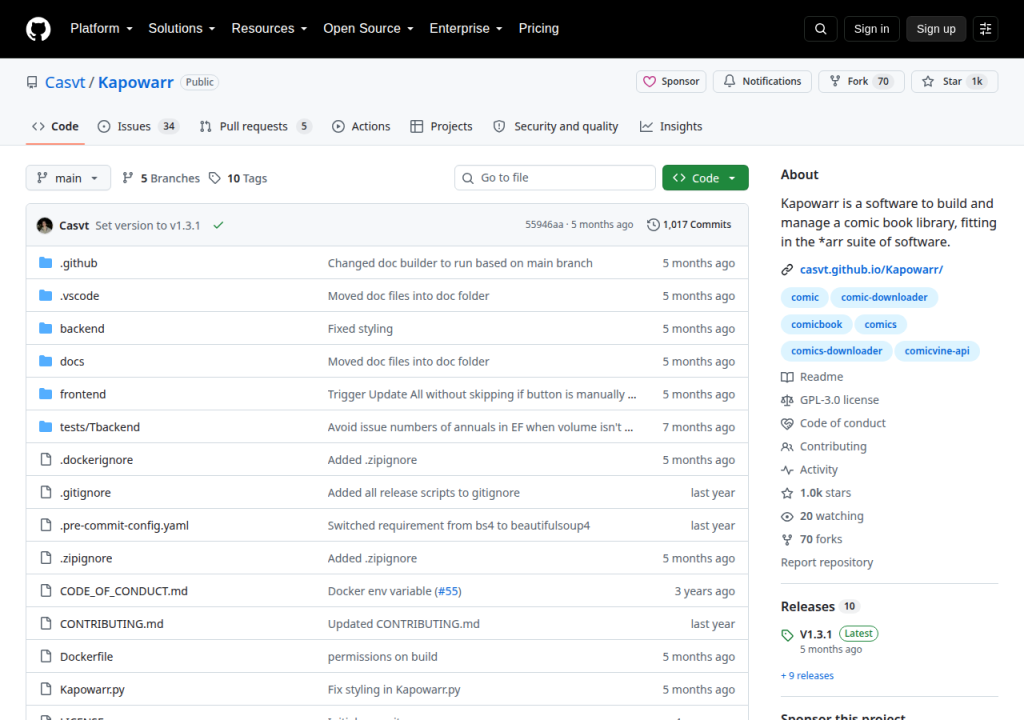Image resolution: width=1024 pixels, height=720 pixels.
Task: Click green check status on latest commit
Action: coord(218,225)
